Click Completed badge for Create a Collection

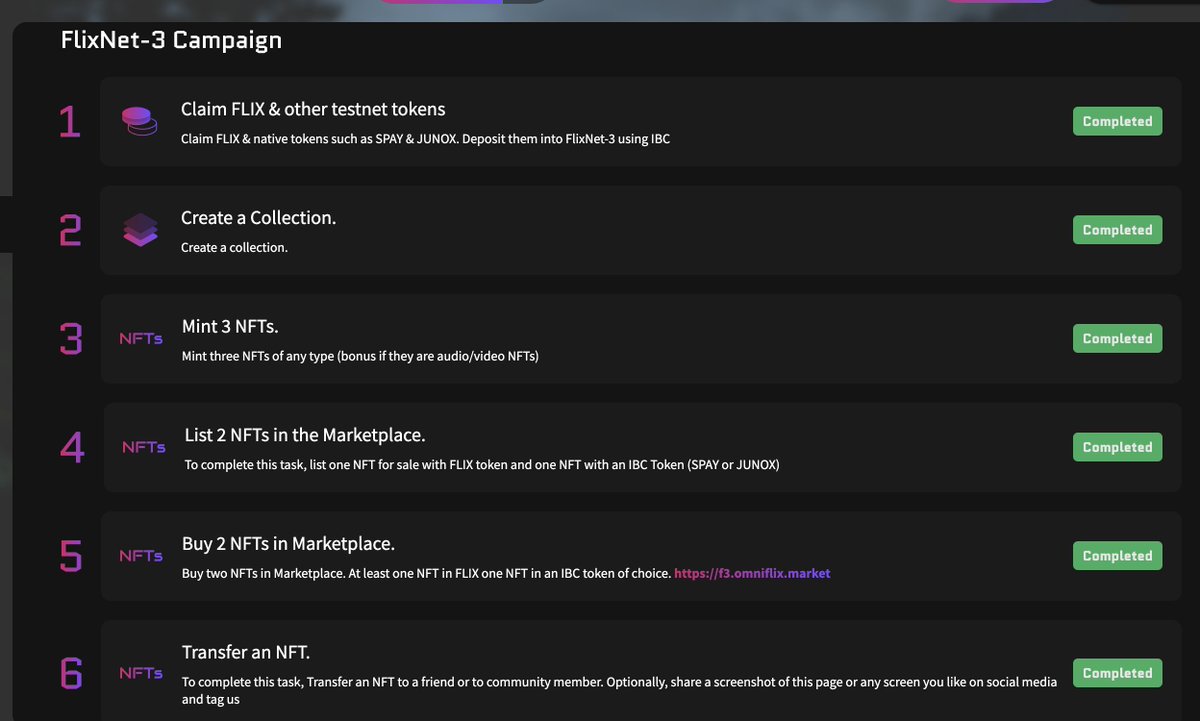pyautogui.click(x=1118, y=230)
